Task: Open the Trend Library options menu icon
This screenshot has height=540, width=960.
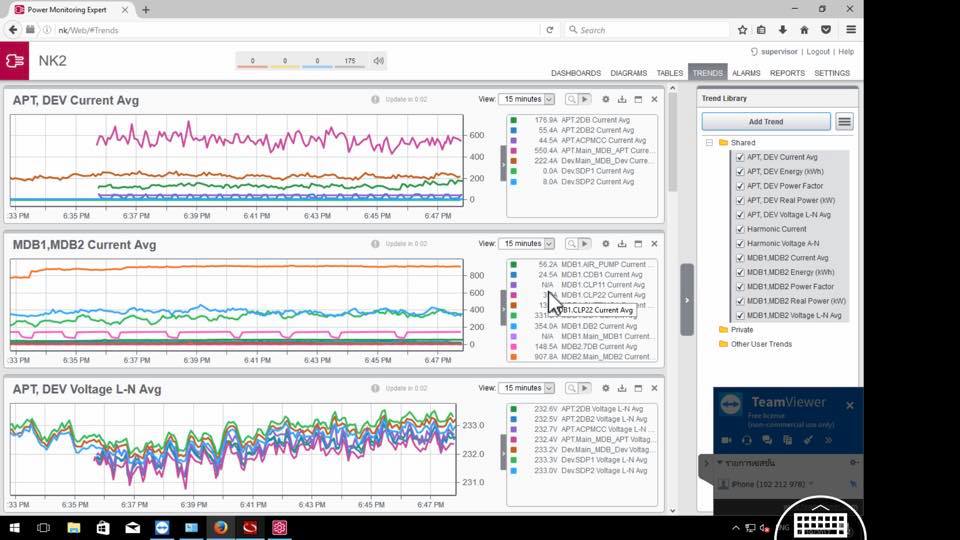Action: (x=844, y=122)
